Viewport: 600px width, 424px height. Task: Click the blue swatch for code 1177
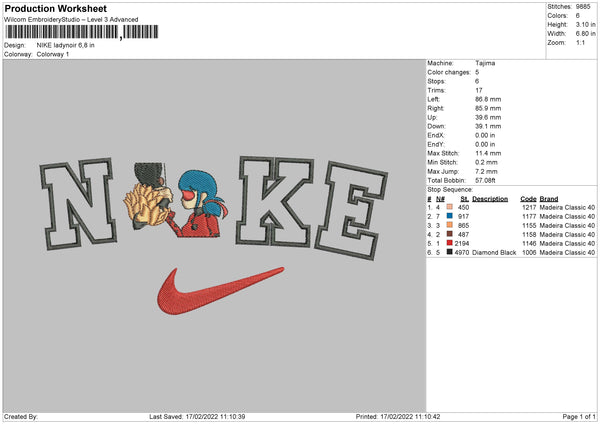pos(450,216)
